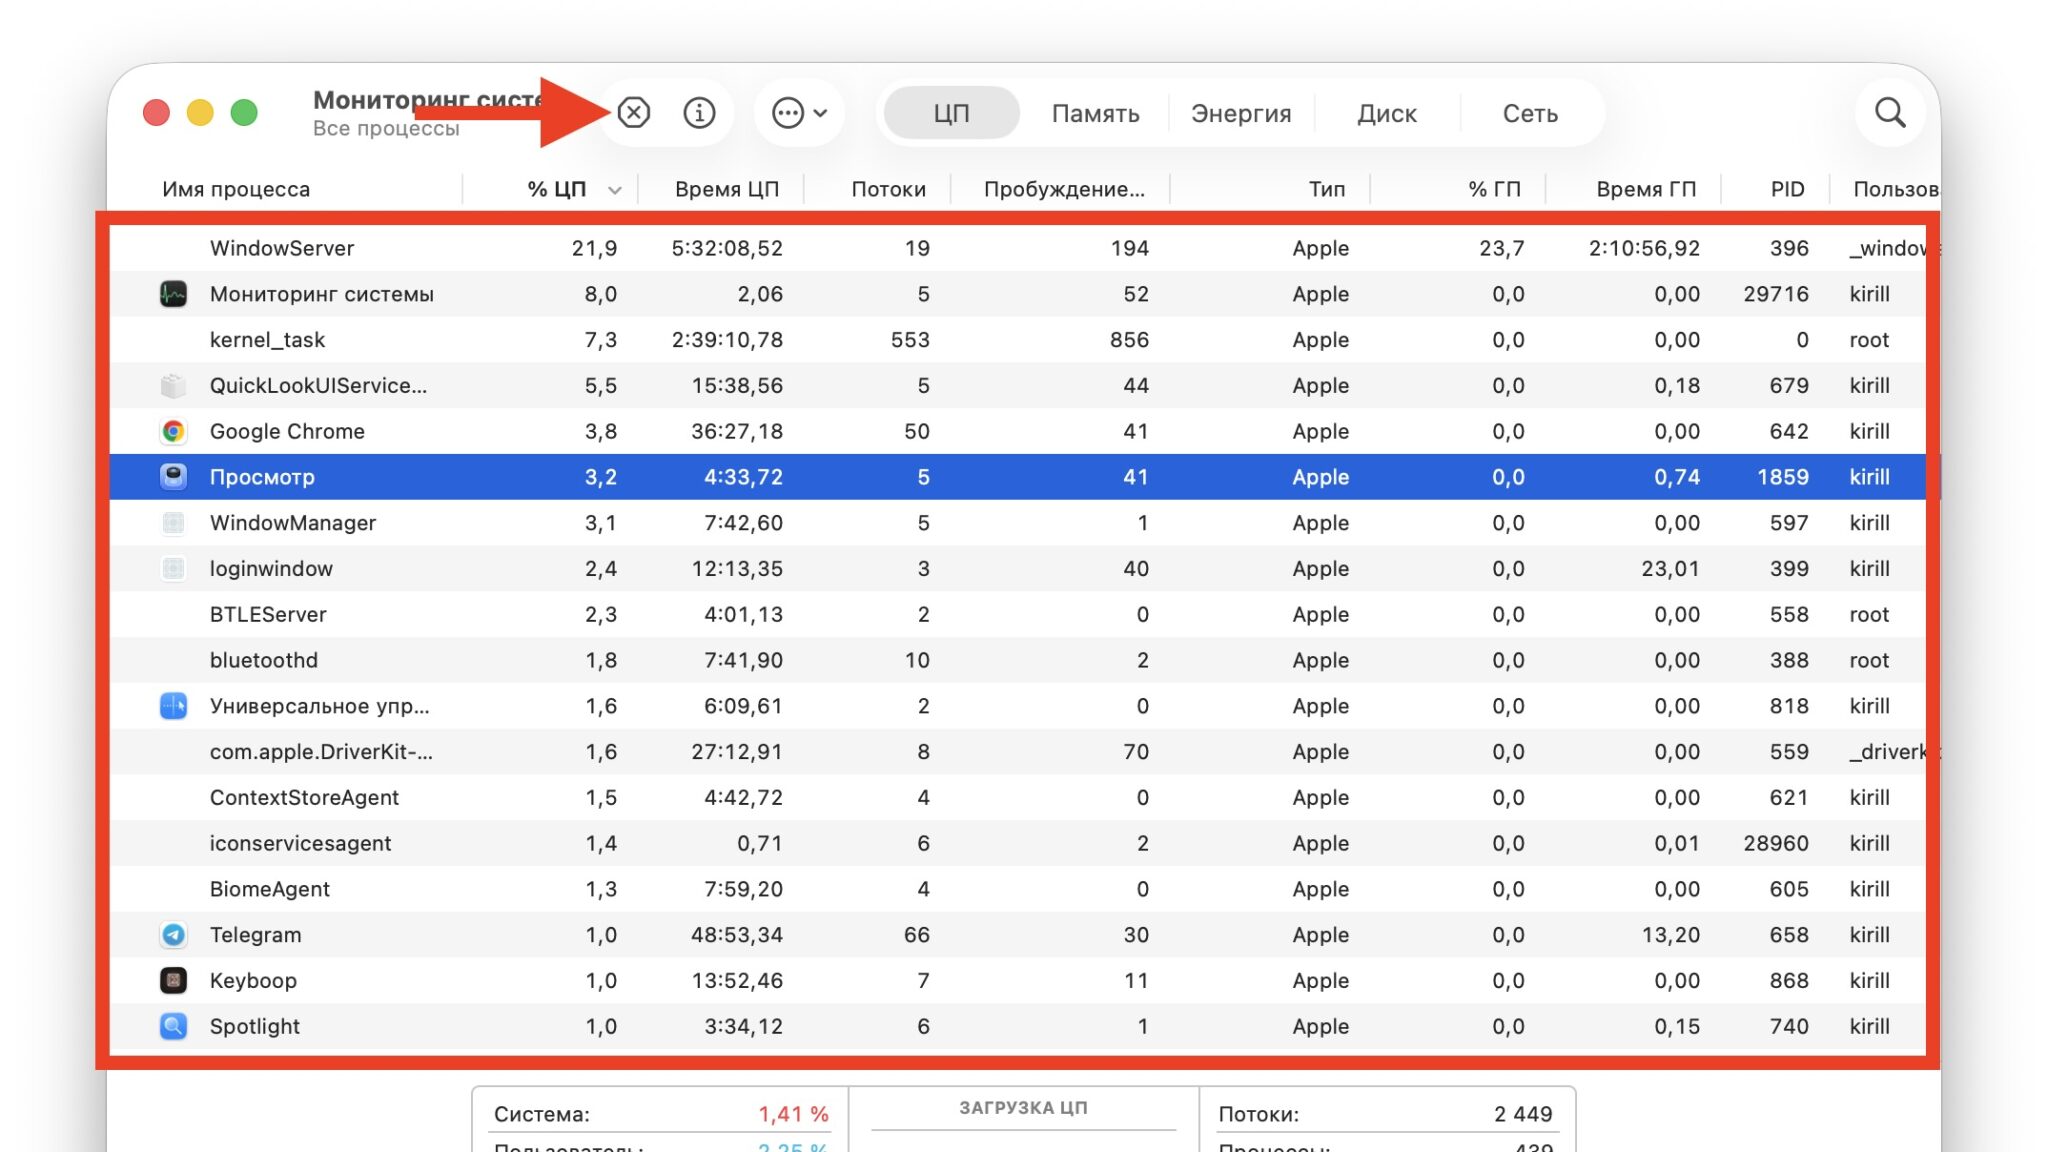
Task: Open the process info icon
Action: click(699, 113)
